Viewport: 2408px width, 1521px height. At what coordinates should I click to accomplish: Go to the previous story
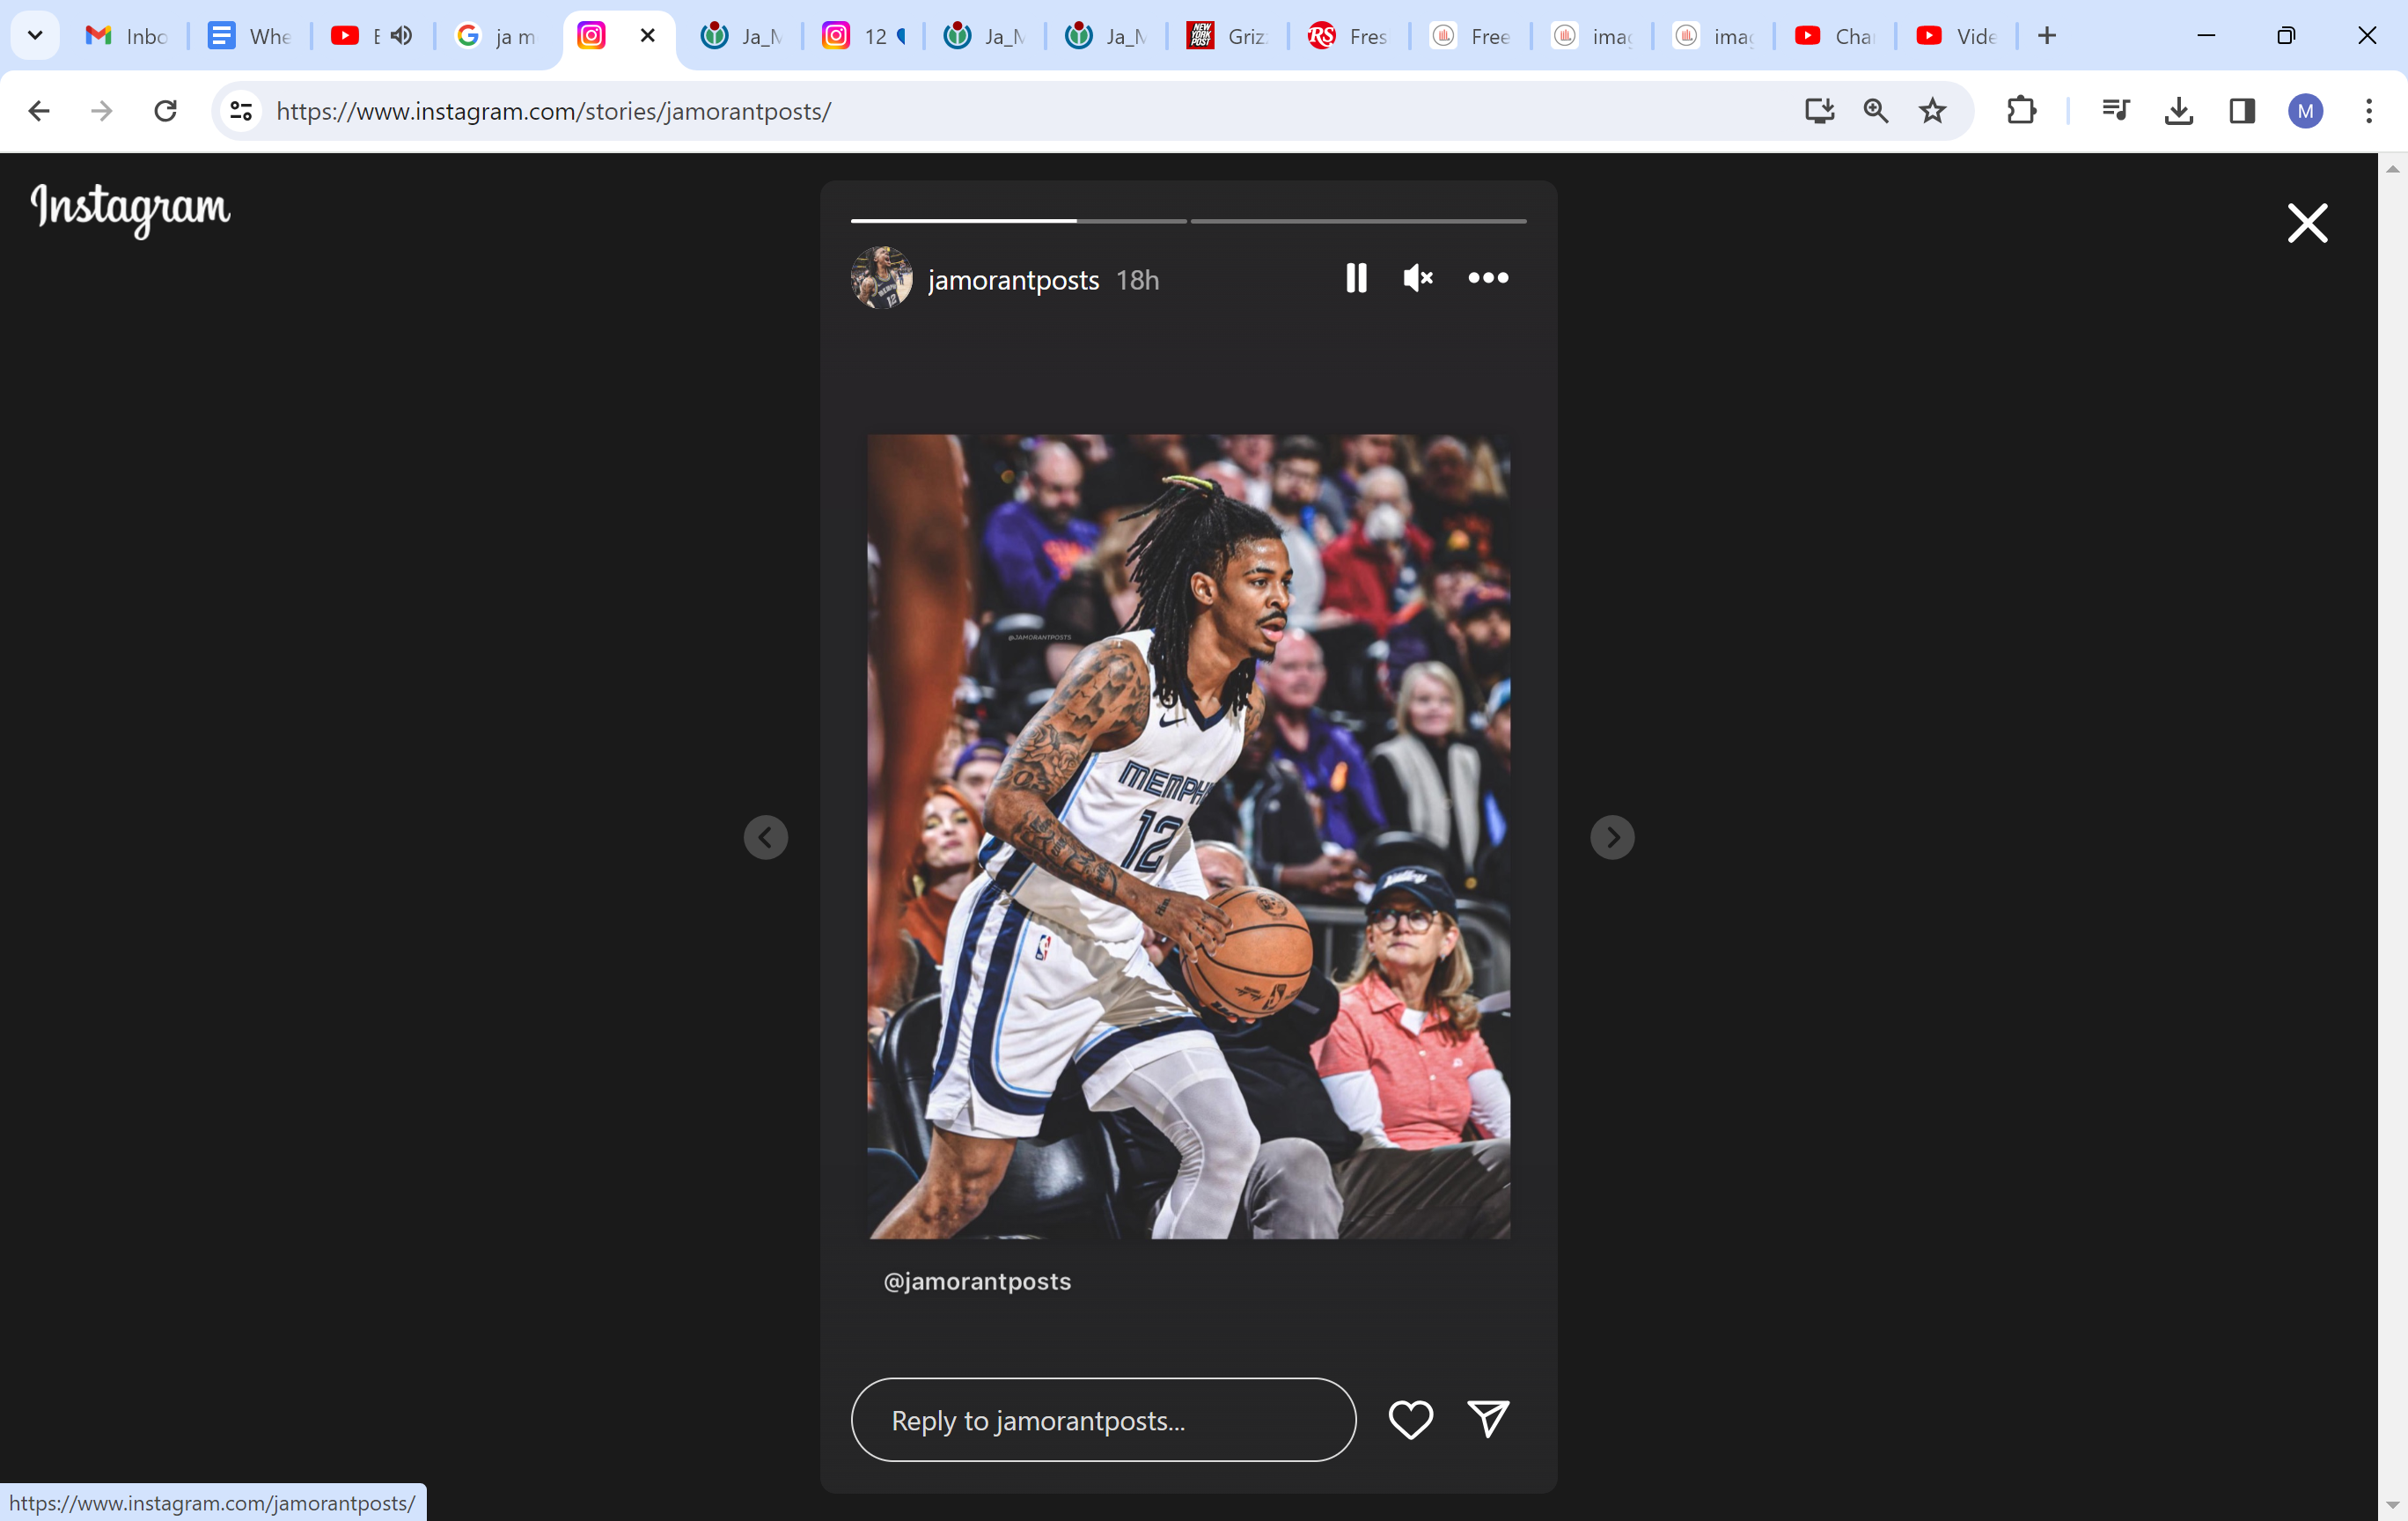click(x=766, y=837)
